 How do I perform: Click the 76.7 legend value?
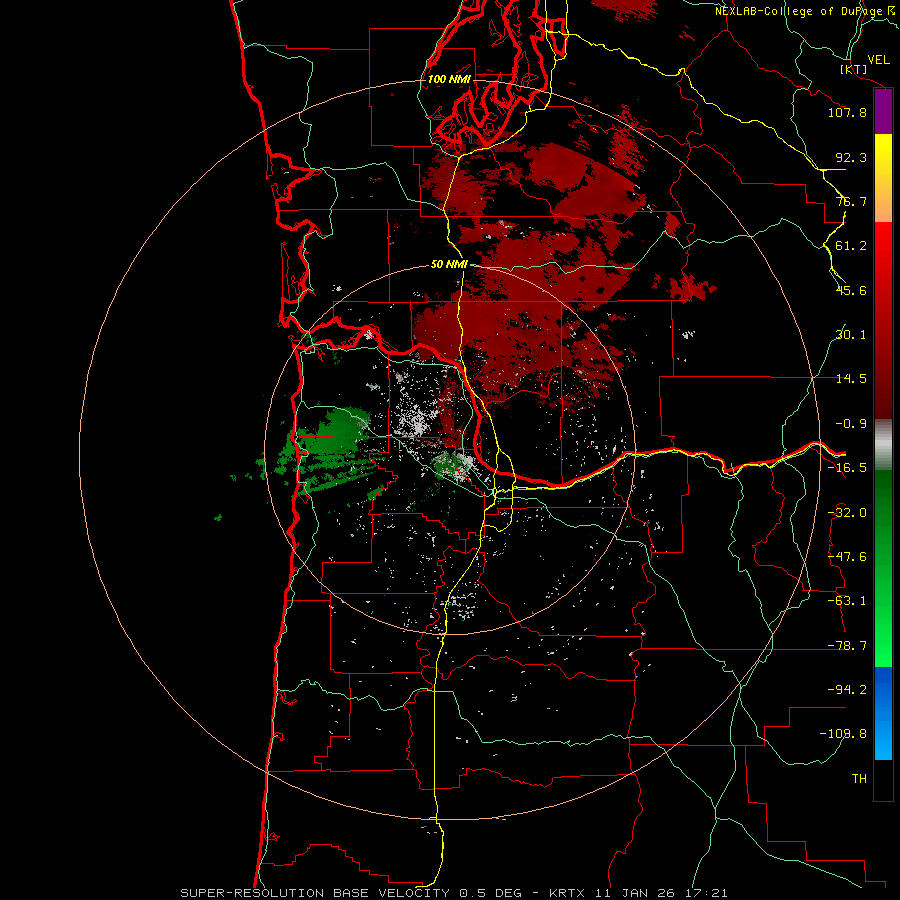tap(851, 201)
